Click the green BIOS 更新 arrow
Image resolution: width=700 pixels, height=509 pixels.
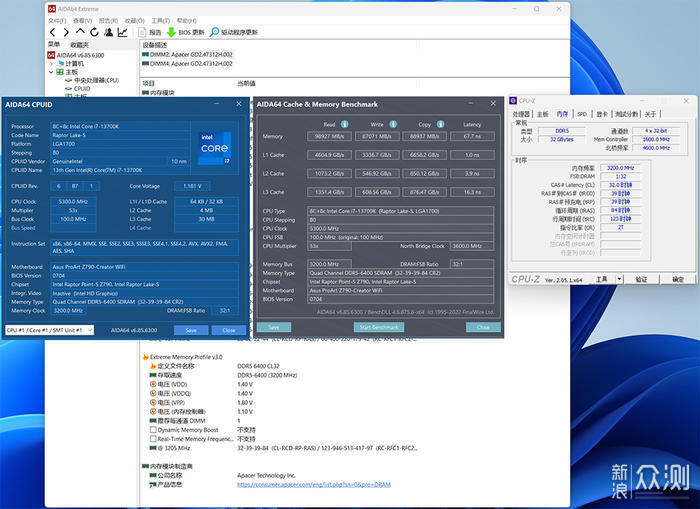click(171, 32)
